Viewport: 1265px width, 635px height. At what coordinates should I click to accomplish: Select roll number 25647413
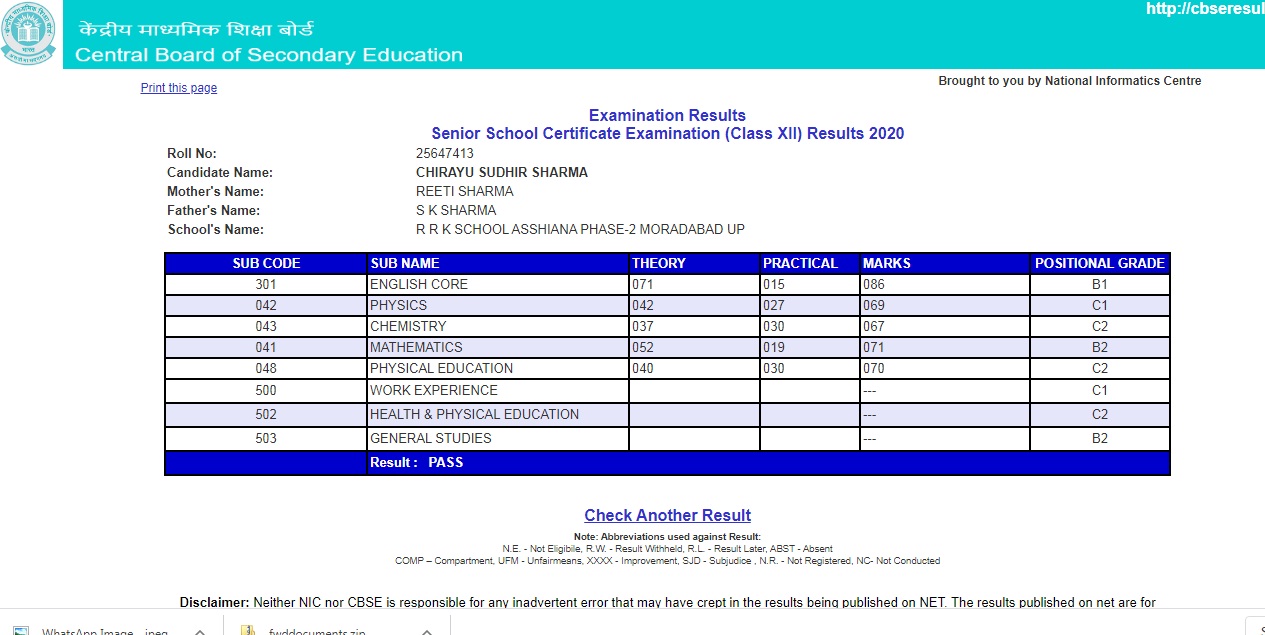[x=445, y=154]
